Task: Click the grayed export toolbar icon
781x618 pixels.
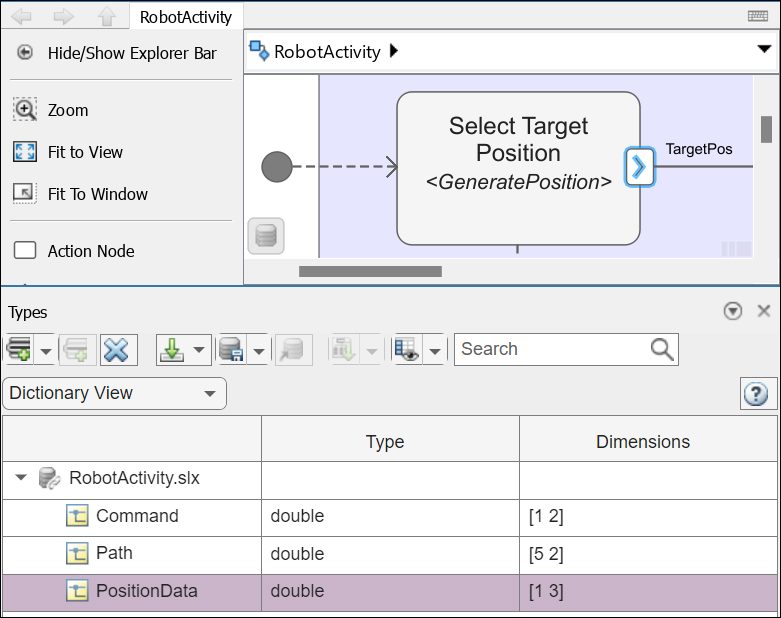Action: click(x=344, y=350)
